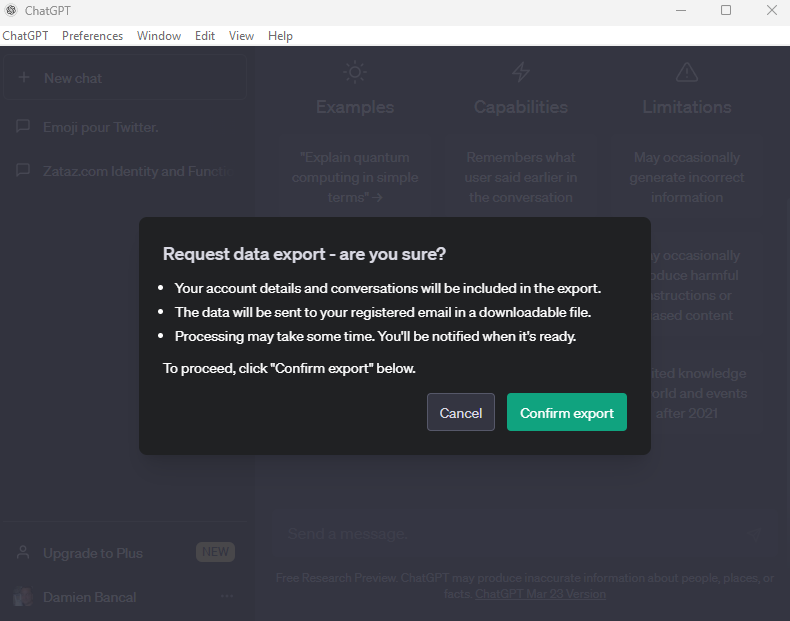Choose the Explain quantum computing example
Screen dimensions: 790x621
355,177
